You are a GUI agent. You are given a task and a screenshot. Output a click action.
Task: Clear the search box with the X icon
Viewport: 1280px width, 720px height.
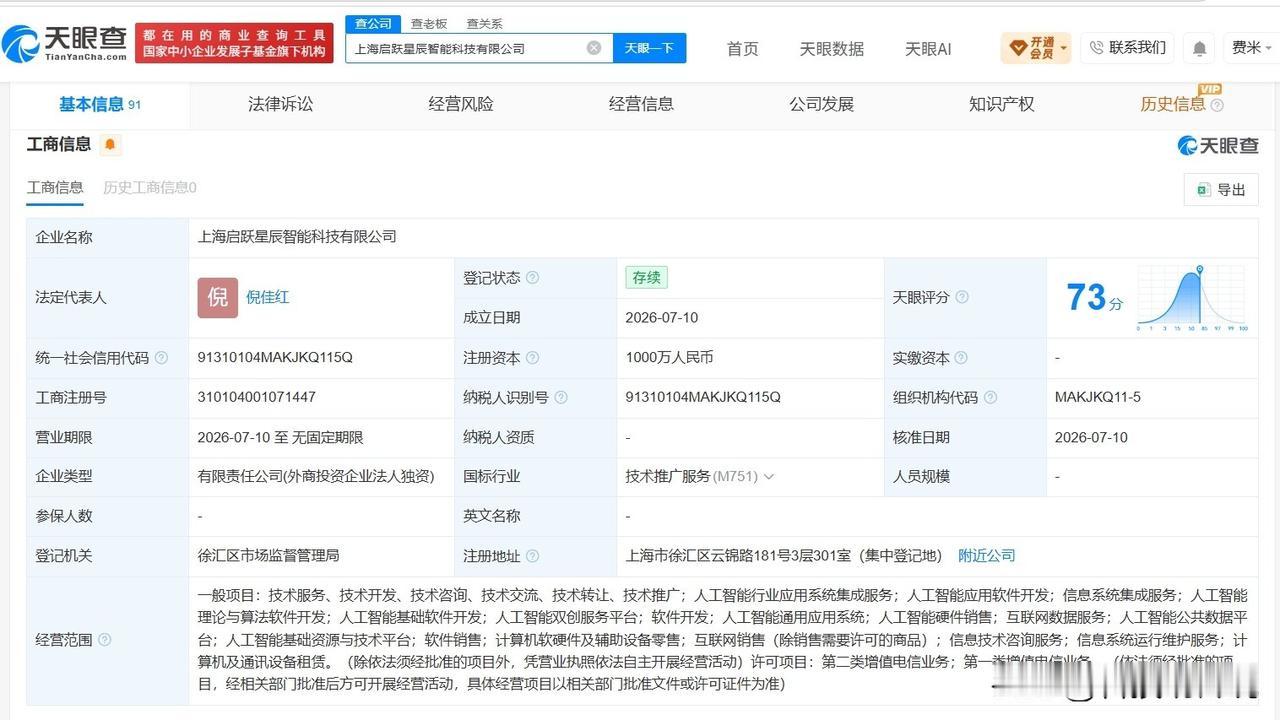coord(594,48)
